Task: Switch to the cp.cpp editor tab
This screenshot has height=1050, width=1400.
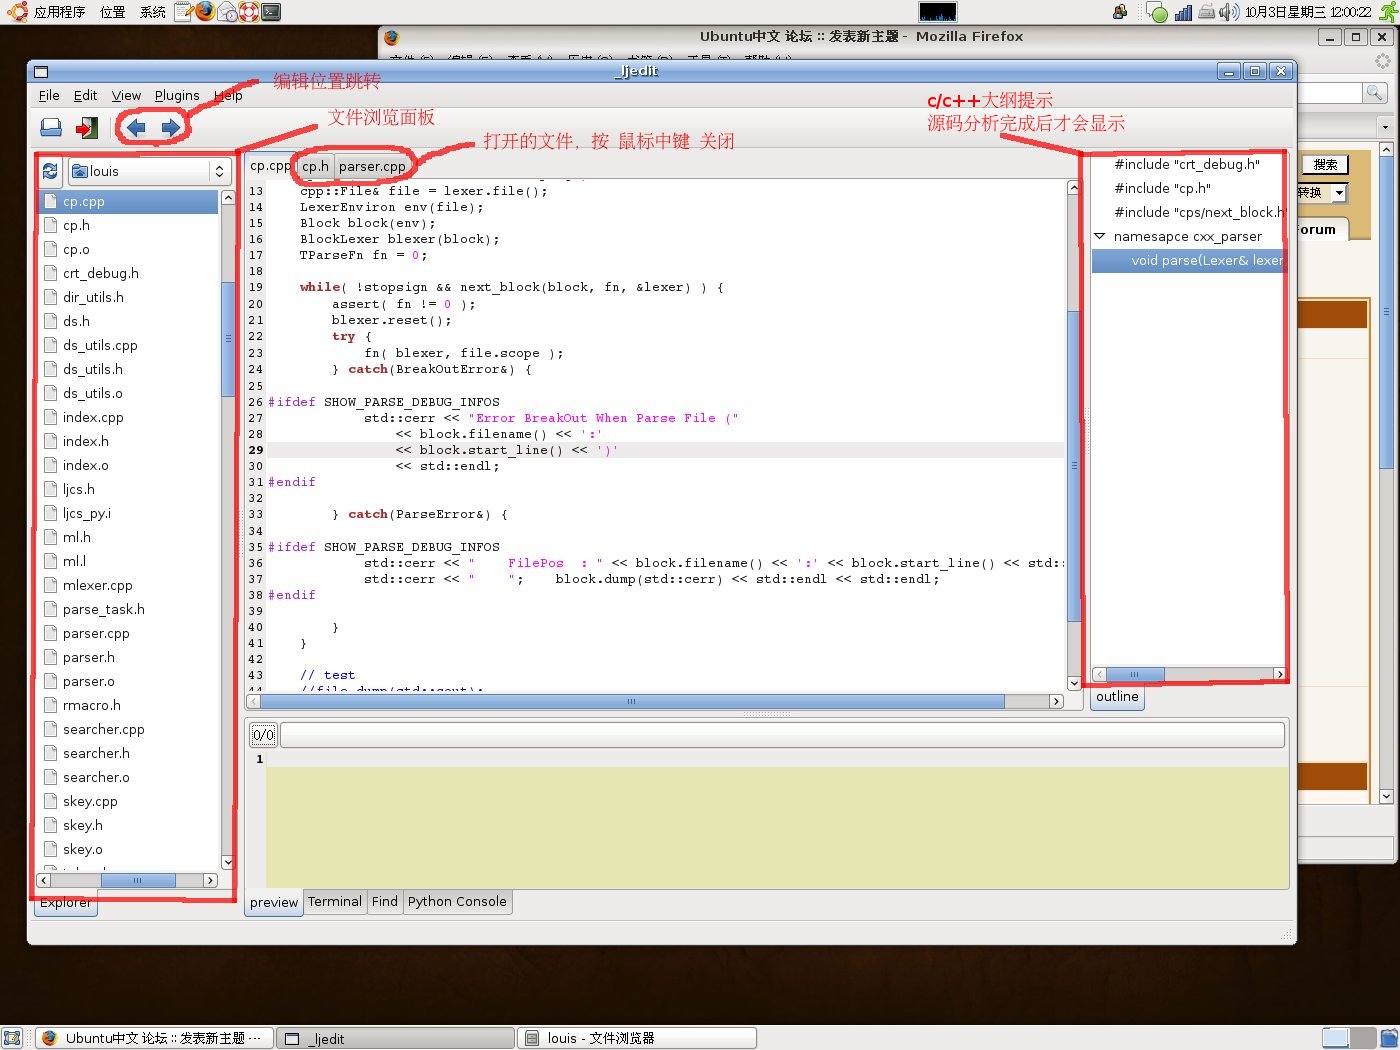Action: click(270, 166)
